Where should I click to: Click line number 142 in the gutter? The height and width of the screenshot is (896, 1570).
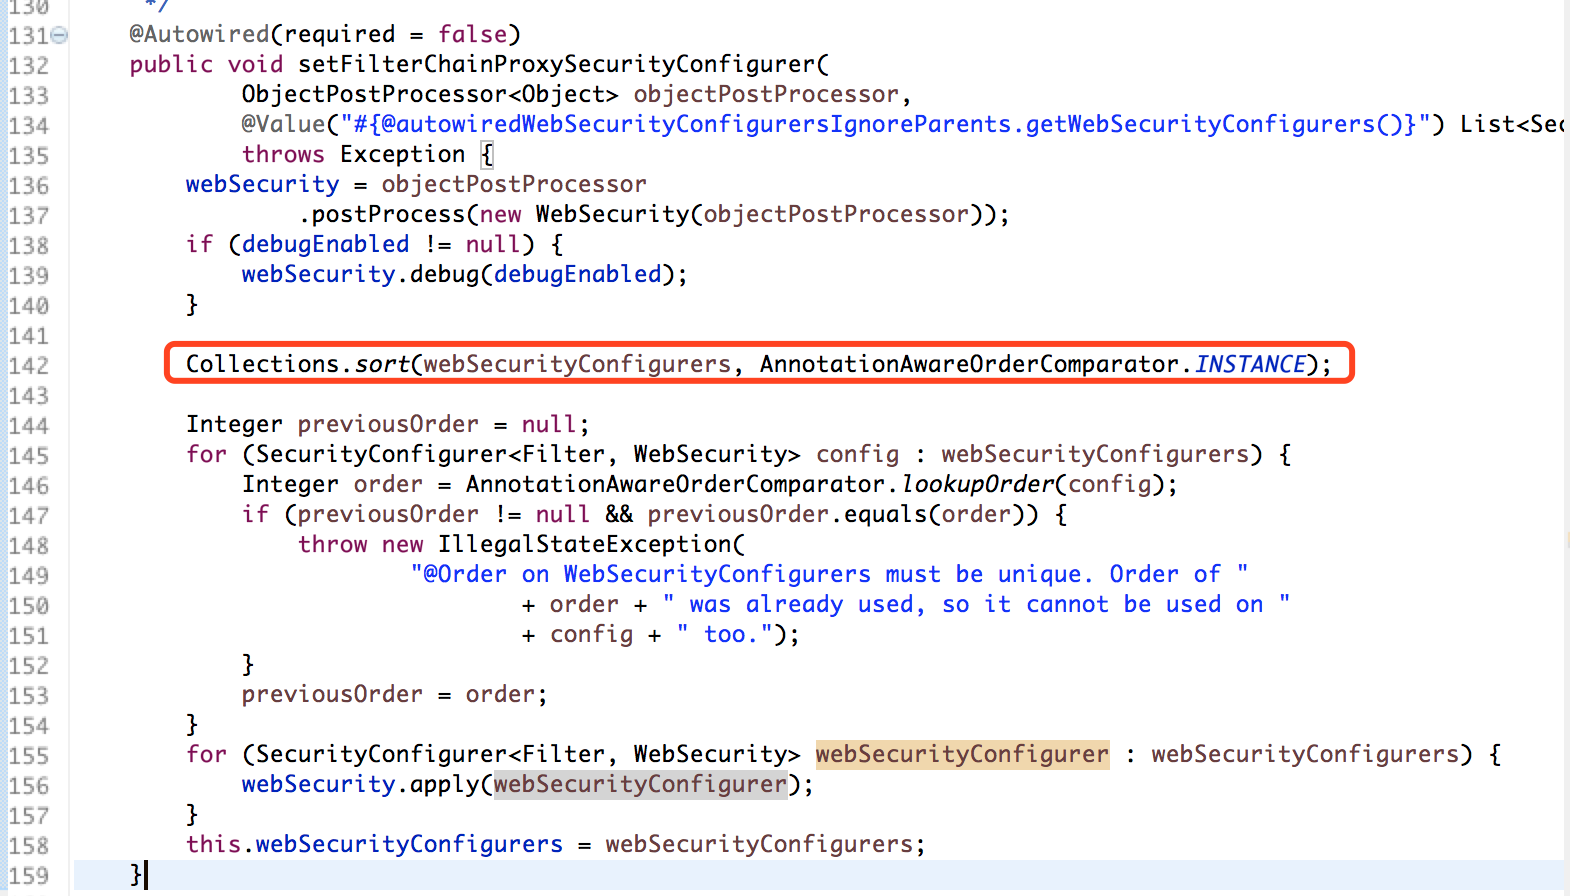[x=29, y=366]
